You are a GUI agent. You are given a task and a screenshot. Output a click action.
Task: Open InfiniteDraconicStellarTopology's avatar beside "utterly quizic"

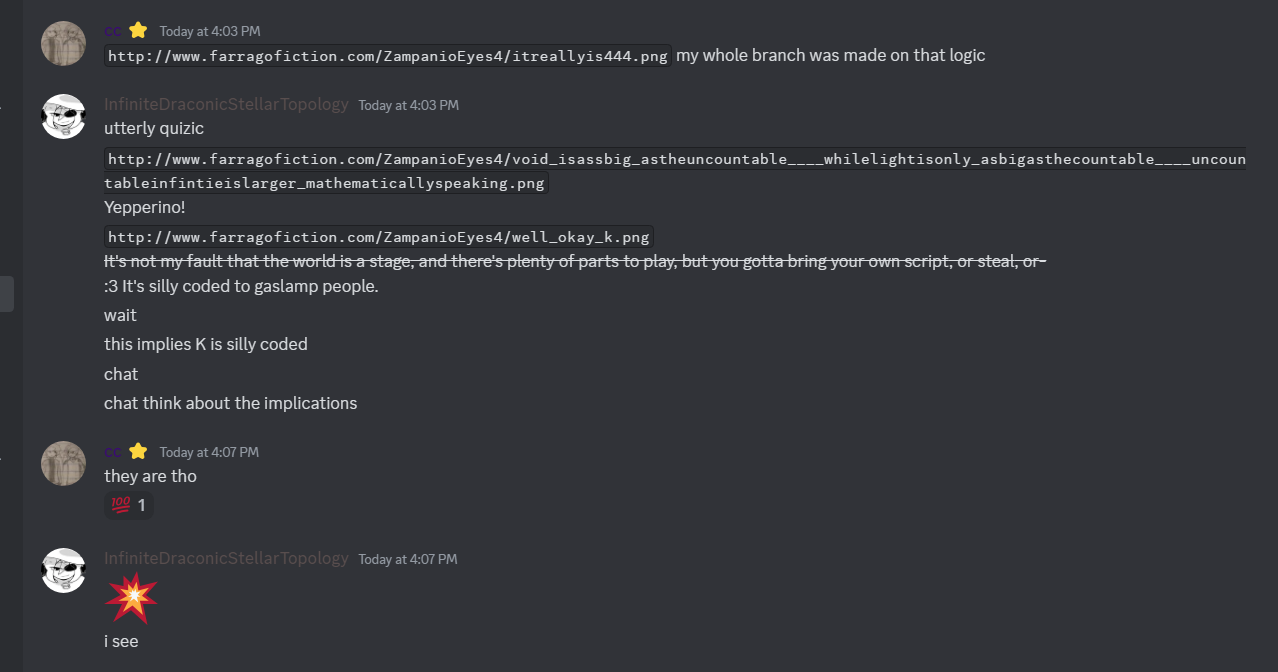[x=63, y=117]
